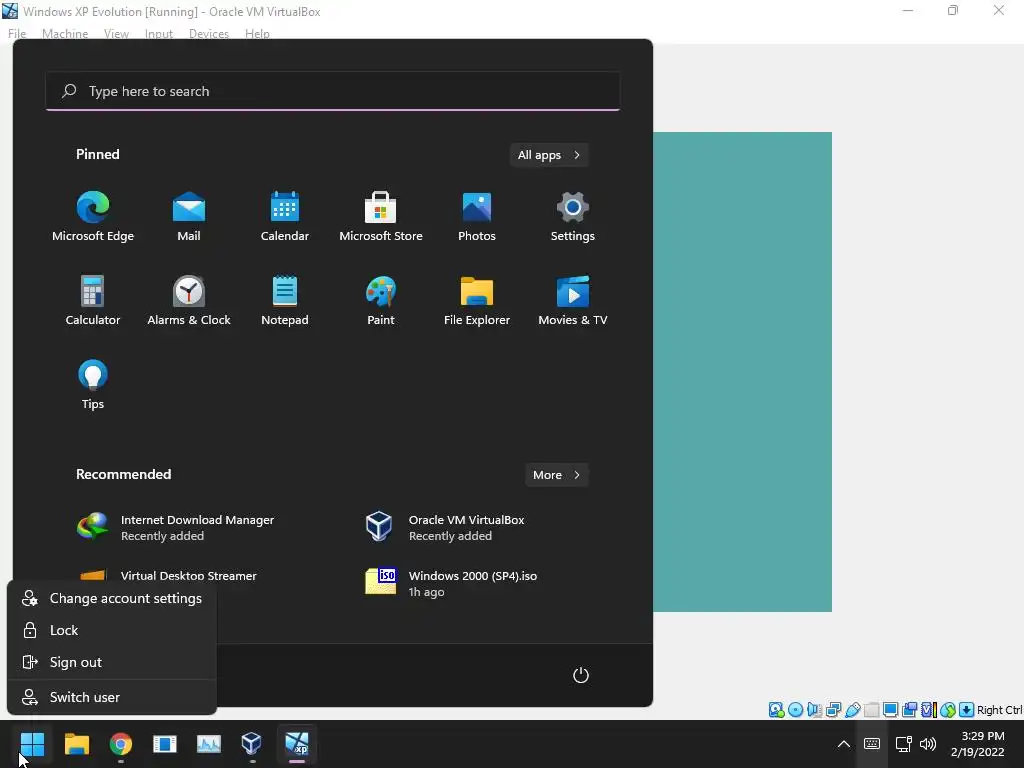Open Notepad from pinned apps

pos(285,300)
